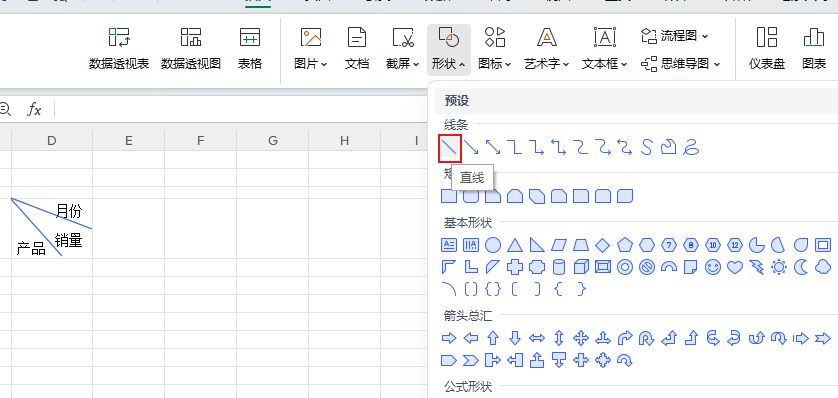Screen dimensions: 838x398
Task: Choose the left-right double block arrow
Action: pos(537,338)
